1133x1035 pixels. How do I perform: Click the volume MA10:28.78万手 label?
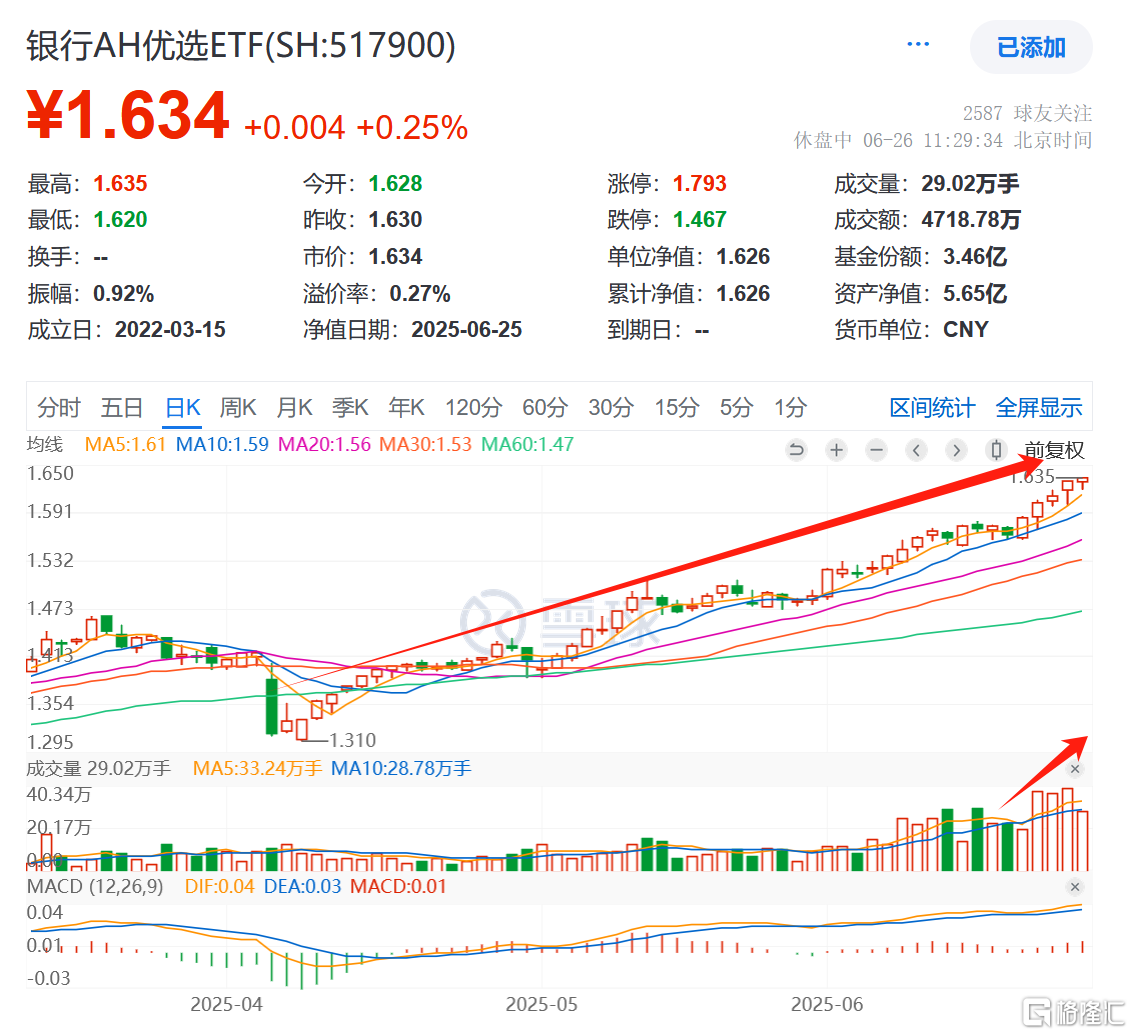[401, 768]
